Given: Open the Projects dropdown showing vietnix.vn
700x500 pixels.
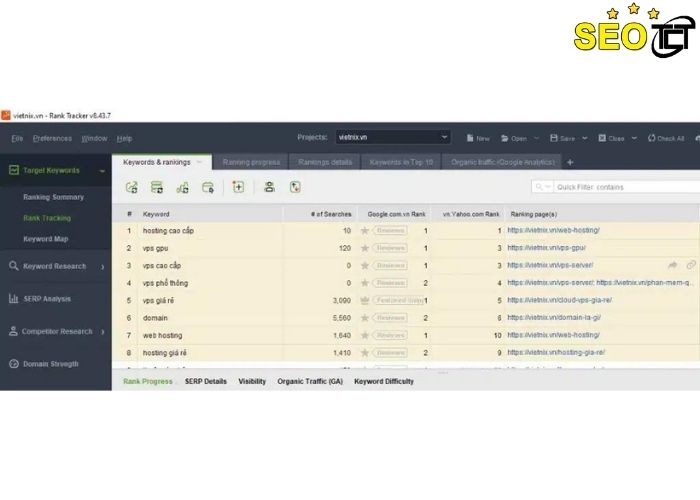Looking at the screenshot, I should 393,137.
